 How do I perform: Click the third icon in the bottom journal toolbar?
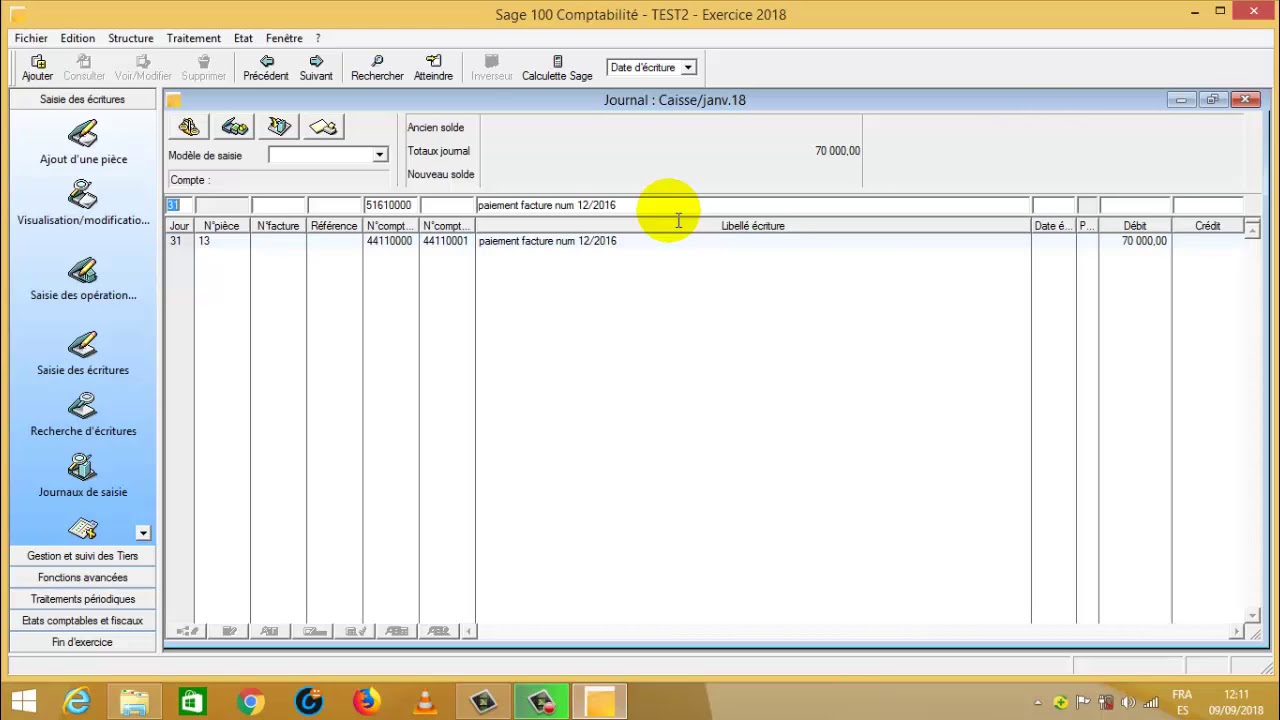point(270,631)
